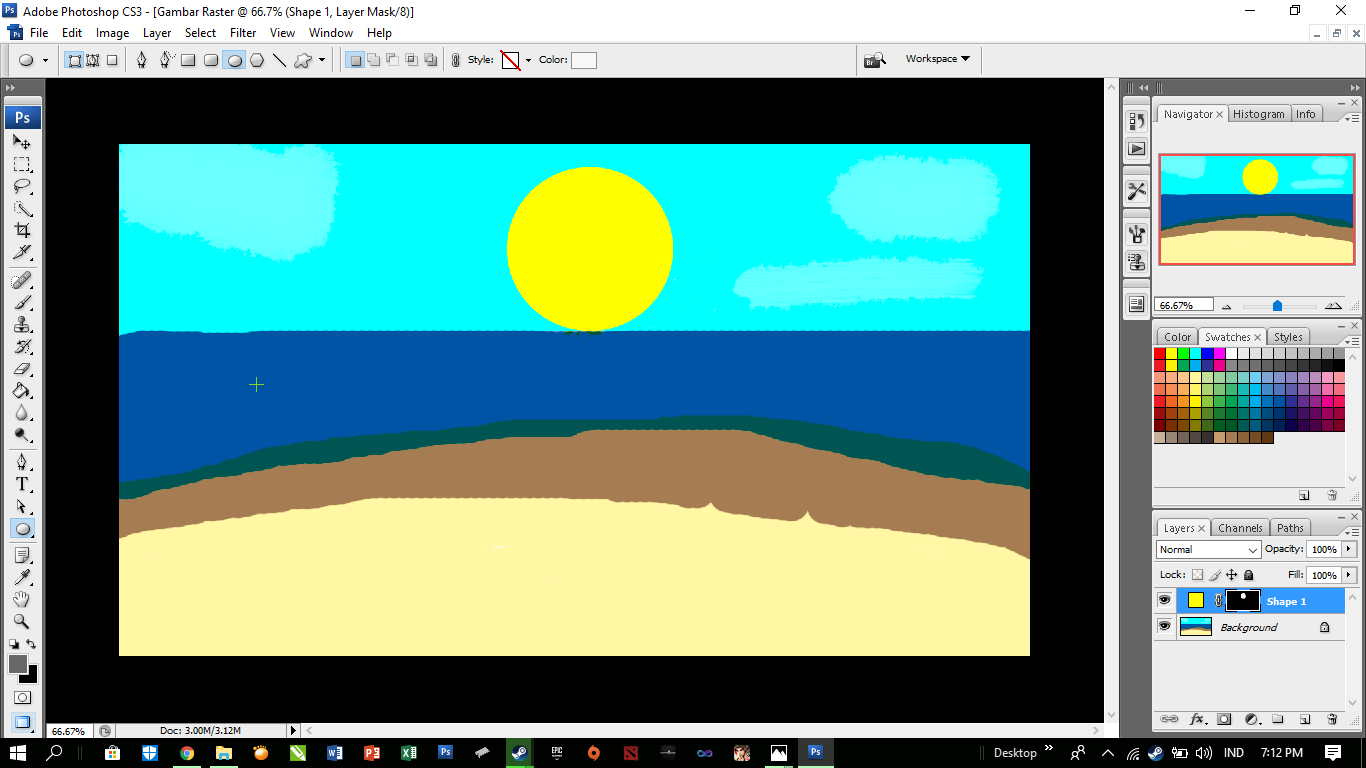This screenshot has height=768, width=1366.
Task: Select the Move tool
Action: coord(22,143)
